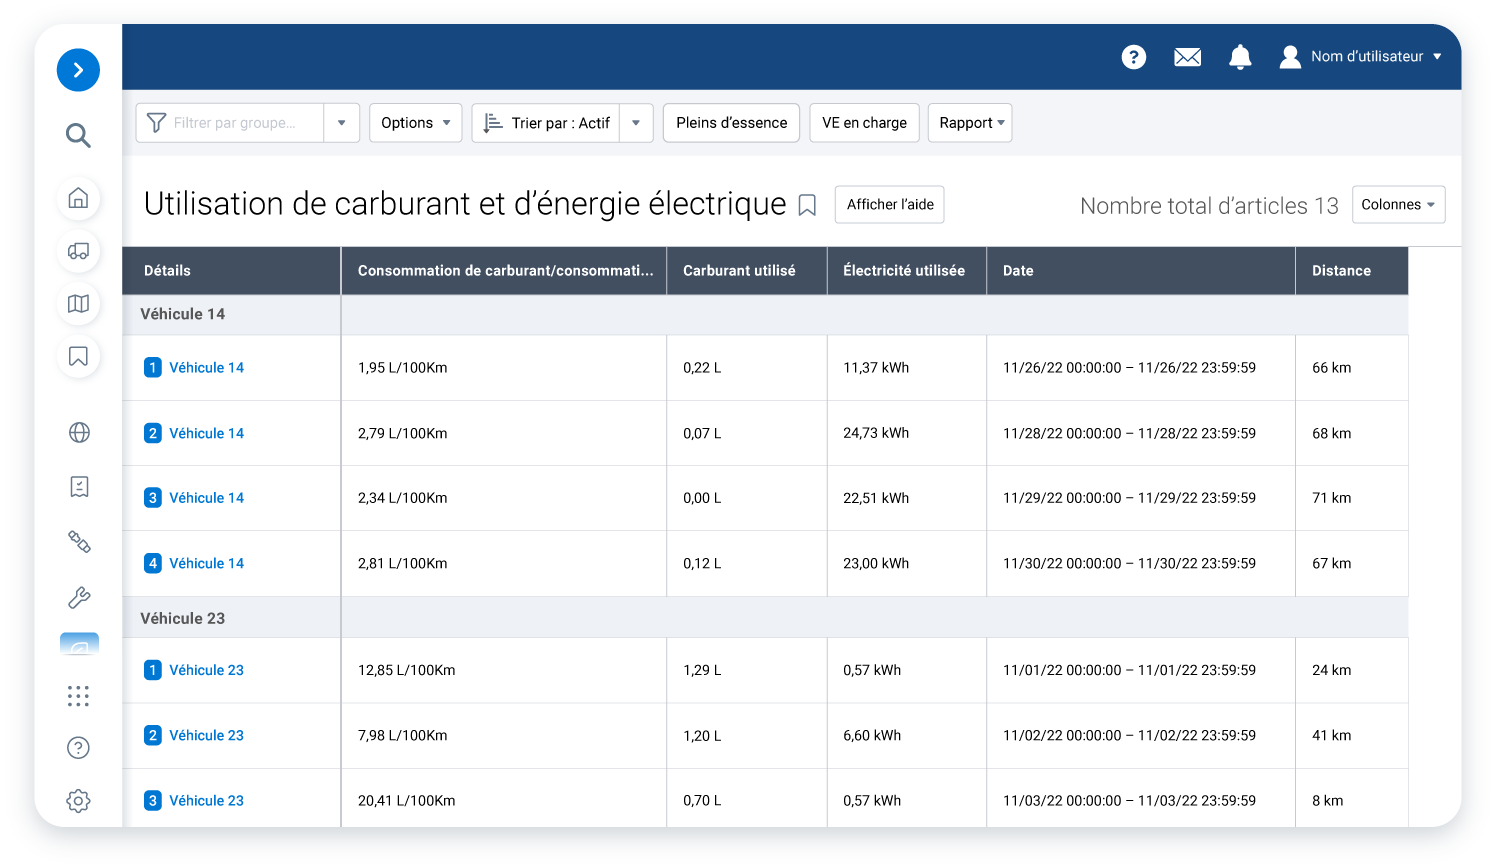
Task: Open the notifications bell icon
Action: click(1240, 57)
